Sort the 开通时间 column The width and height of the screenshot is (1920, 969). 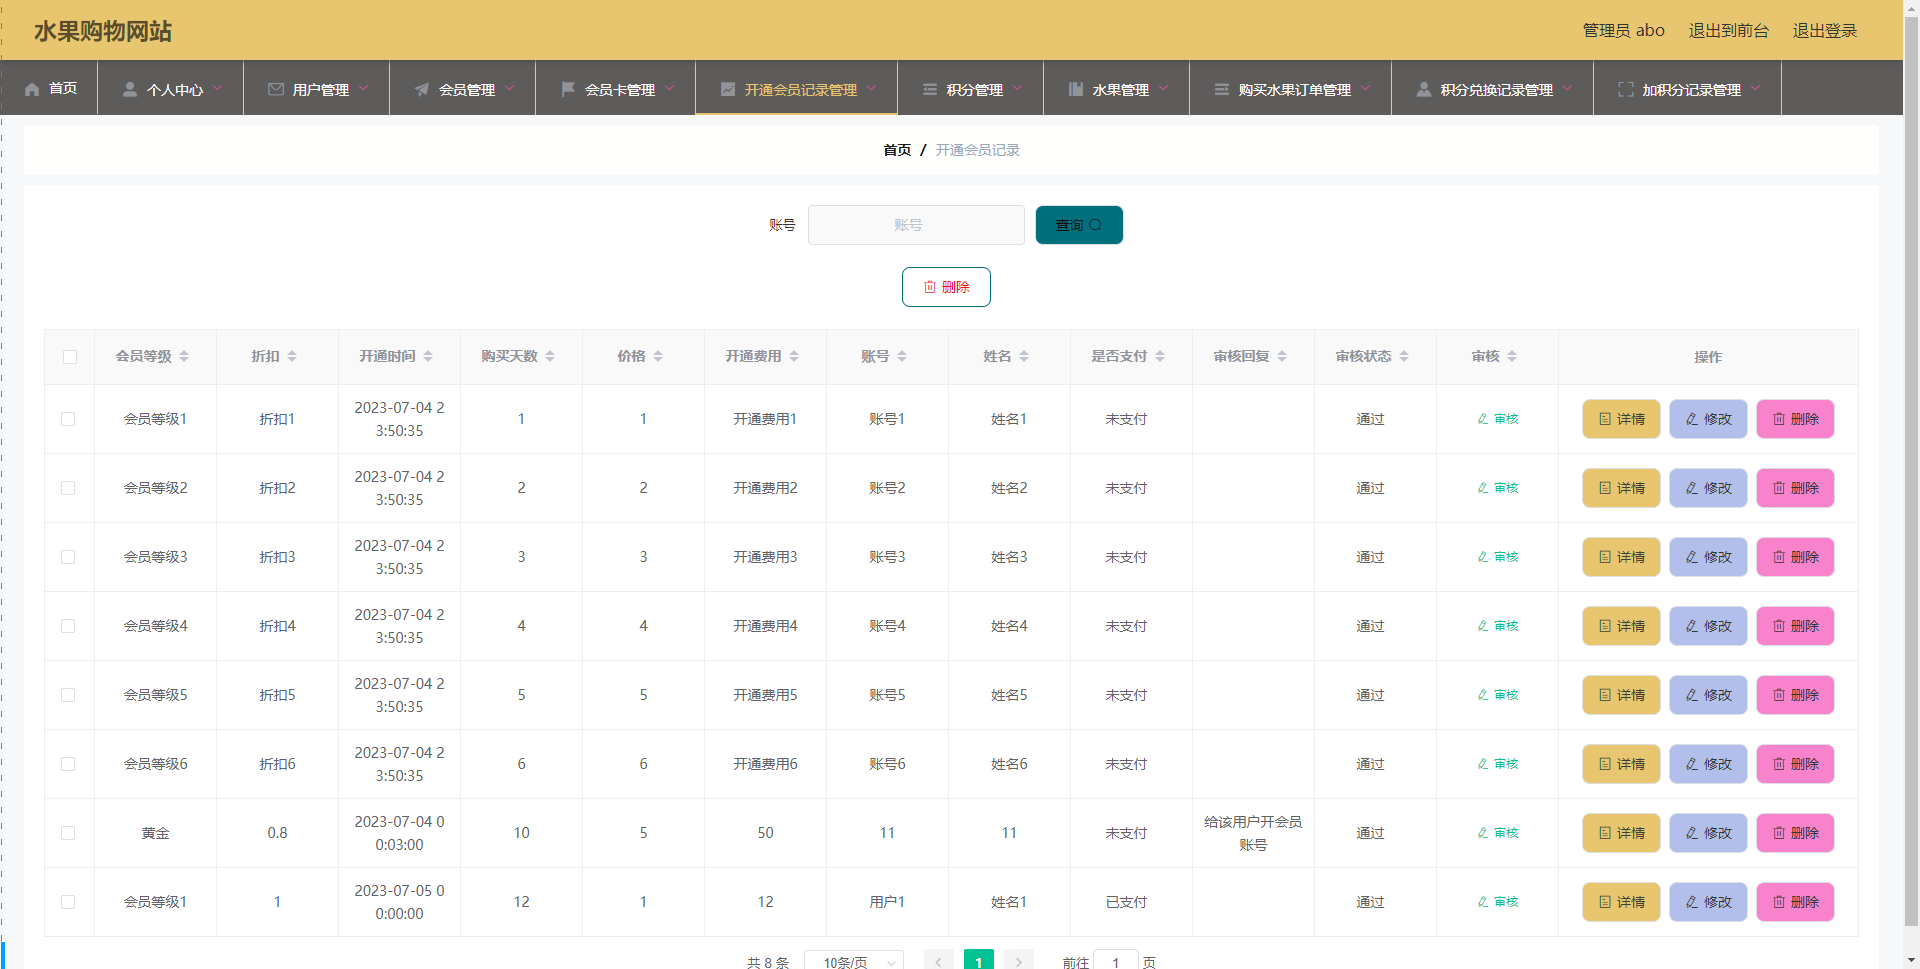tap(428, 356)
